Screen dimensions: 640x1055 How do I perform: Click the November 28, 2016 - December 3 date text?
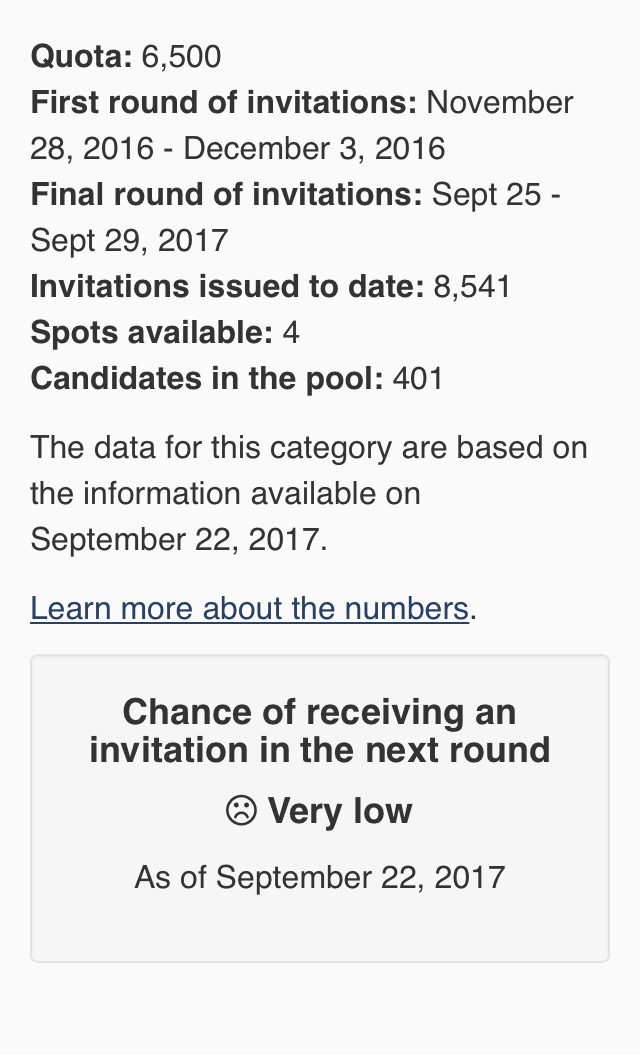pos(301,125)
